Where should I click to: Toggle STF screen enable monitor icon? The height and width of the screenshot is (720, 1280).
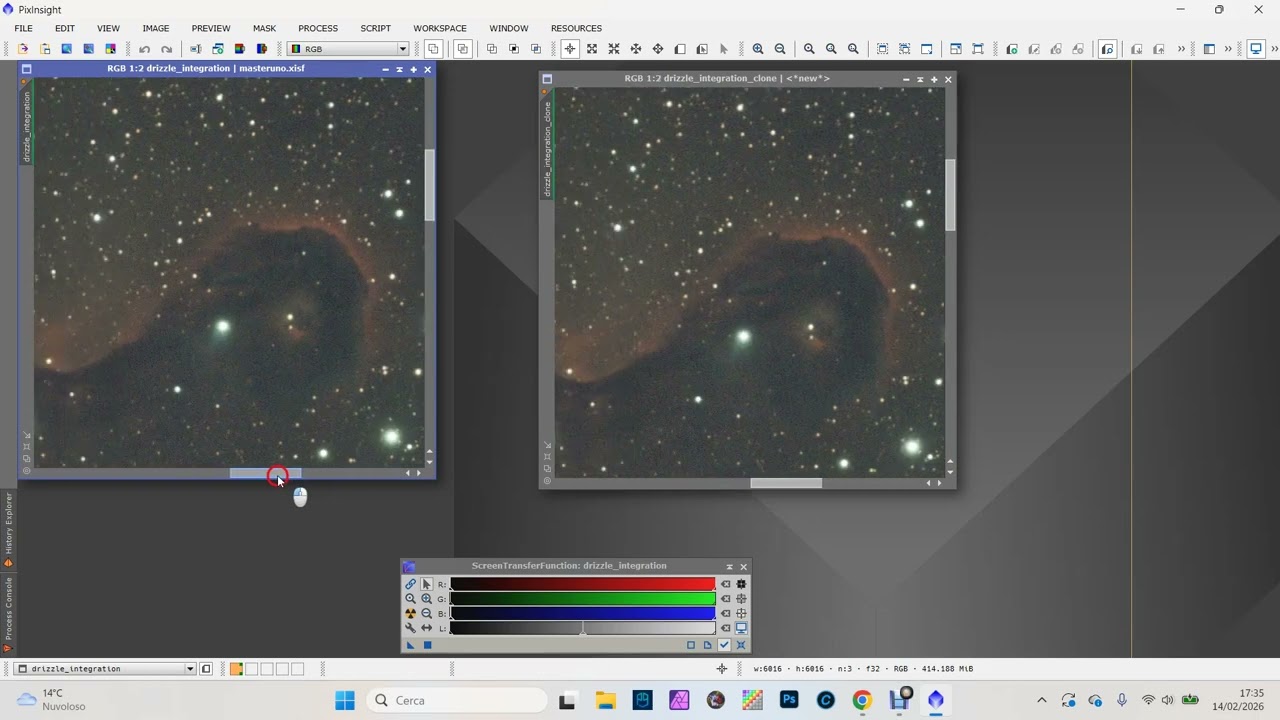pos(741,628)
